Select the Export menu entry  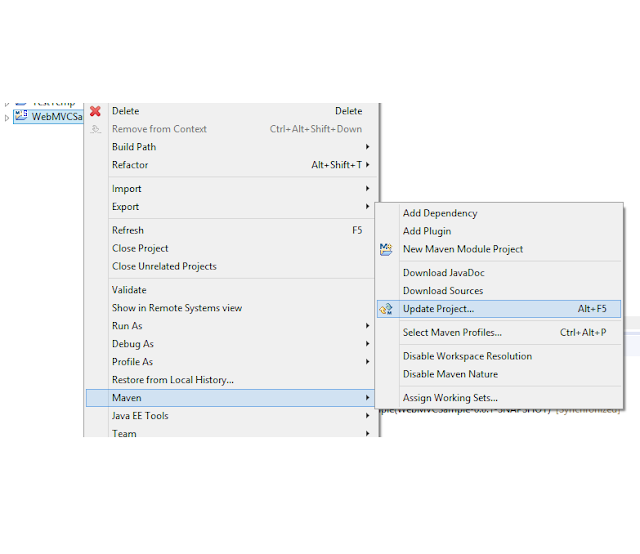230,206
